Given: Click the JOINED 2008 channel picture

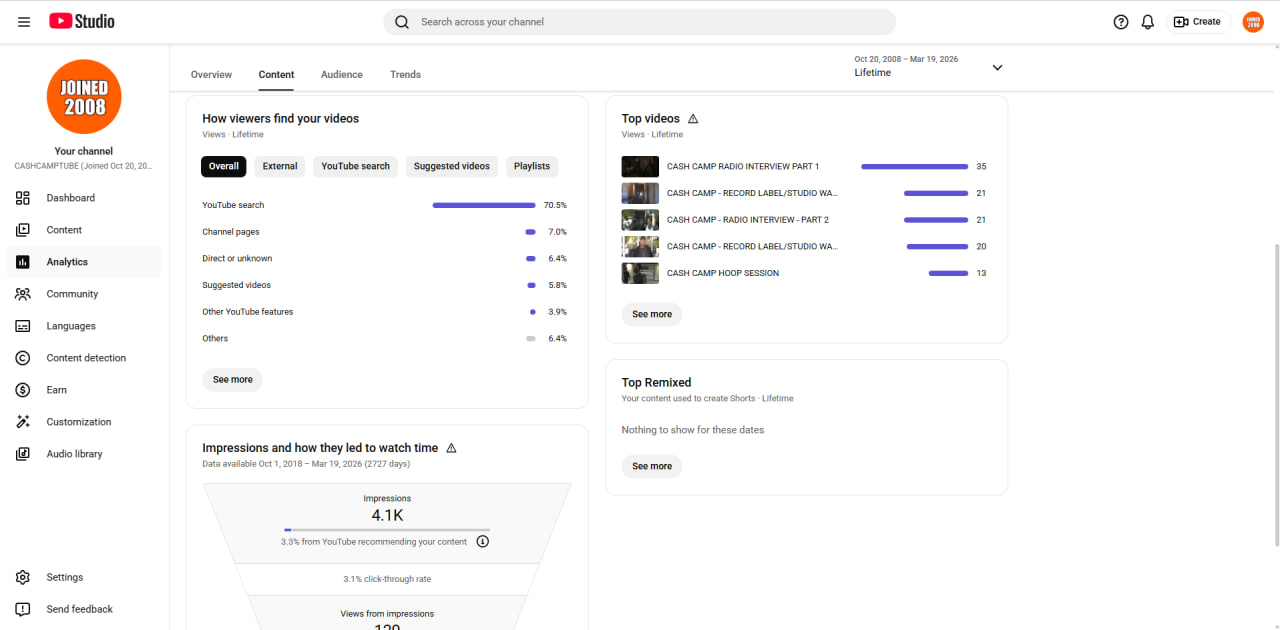Looking at the screenshot, I should [x=84, y=97].
